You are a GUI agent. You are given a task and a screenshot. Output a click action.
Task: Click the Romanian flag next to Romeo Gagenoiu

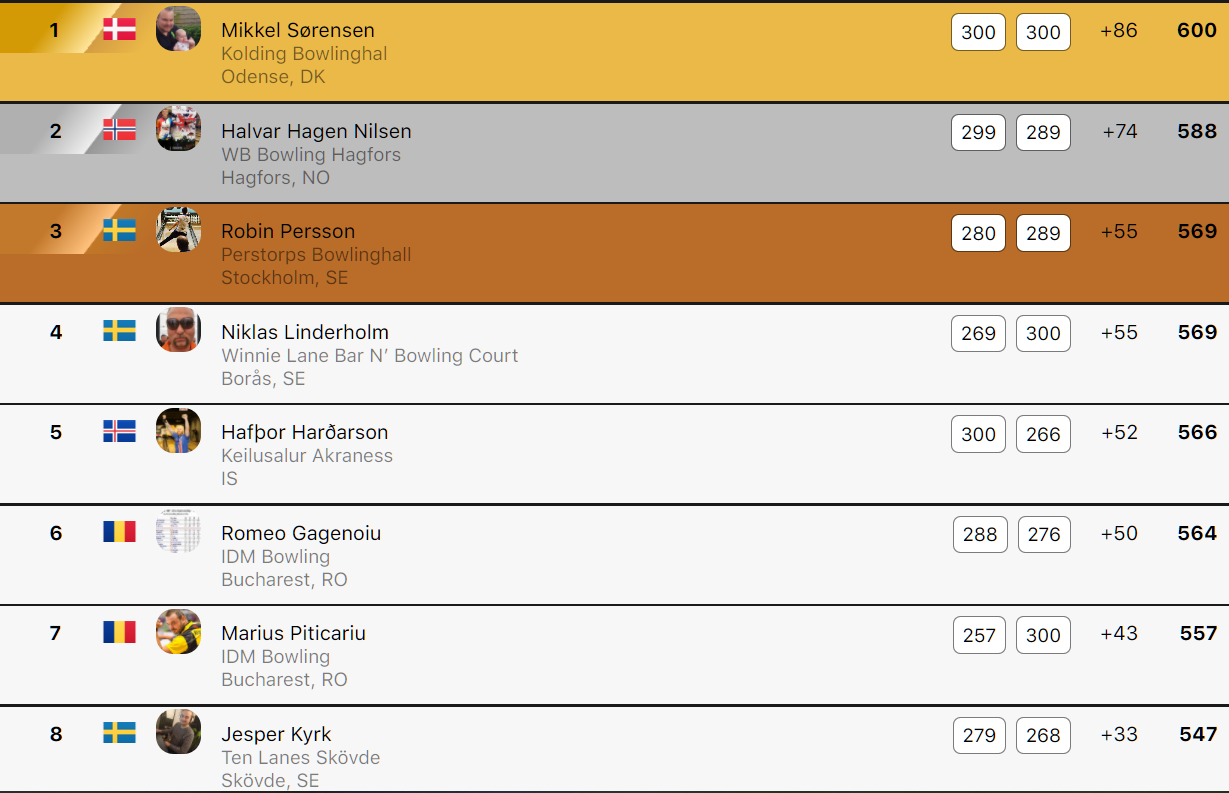pos(119,531)
